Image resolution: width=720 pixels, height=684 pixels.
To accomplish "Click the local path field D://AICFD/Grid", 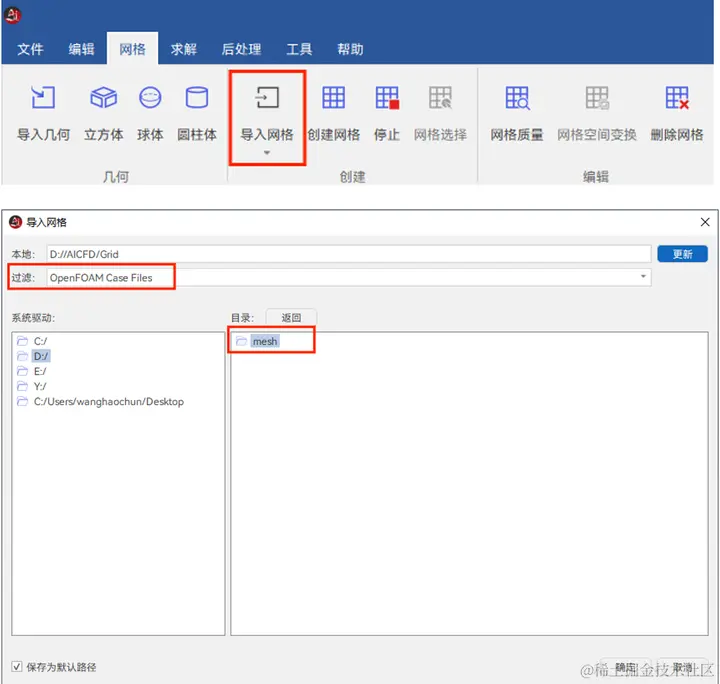I will (349, 254).
